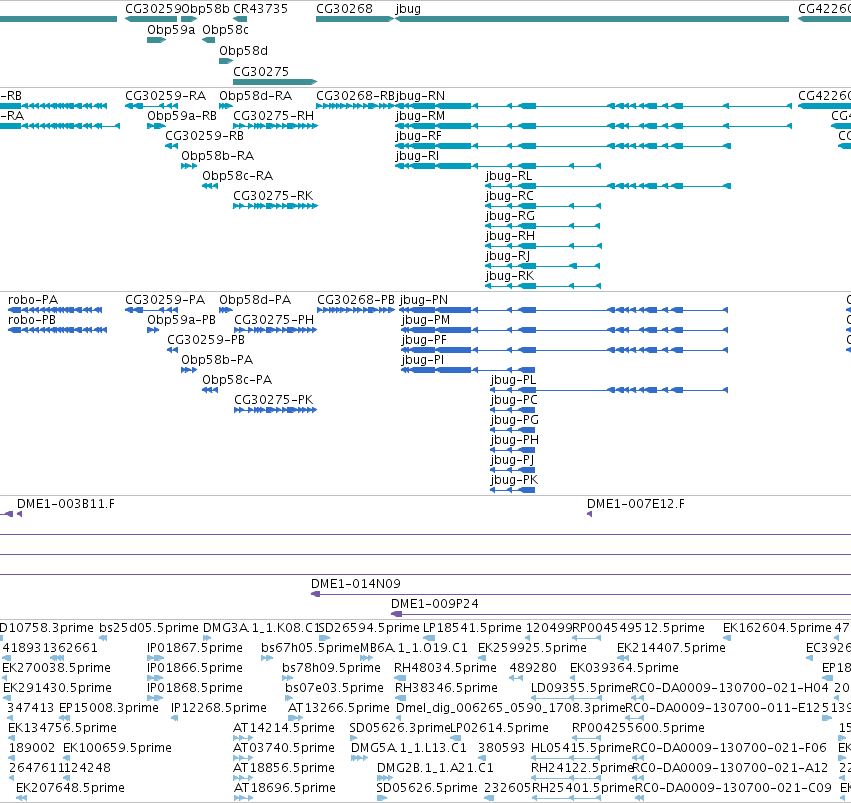
Task: Select the DME1-009P24 BAC label
Action: click(x=435, y=604)
